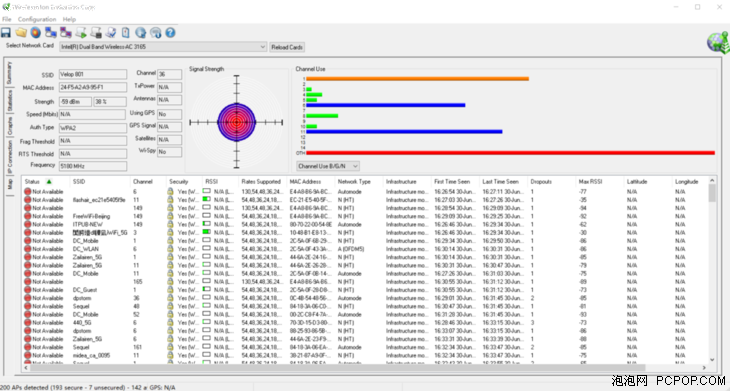Click the stop-scan toolbar icon

(x=96, y=33)
